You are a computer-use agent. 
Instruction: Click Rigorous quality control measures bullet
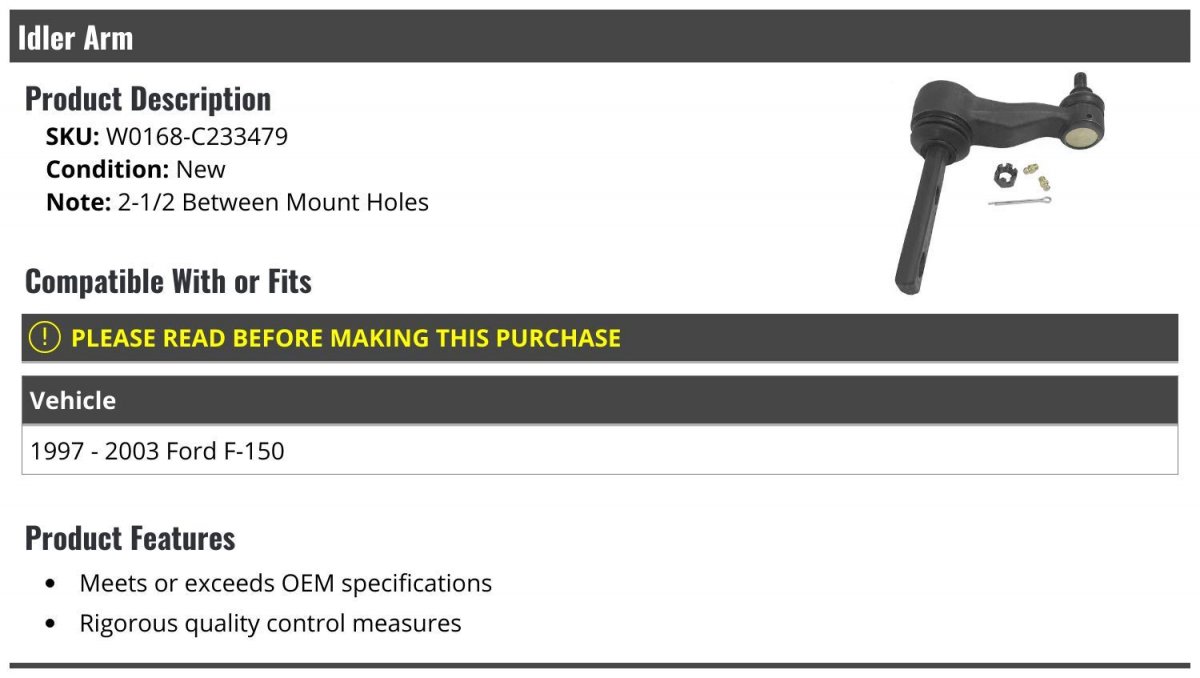point(270,623)
